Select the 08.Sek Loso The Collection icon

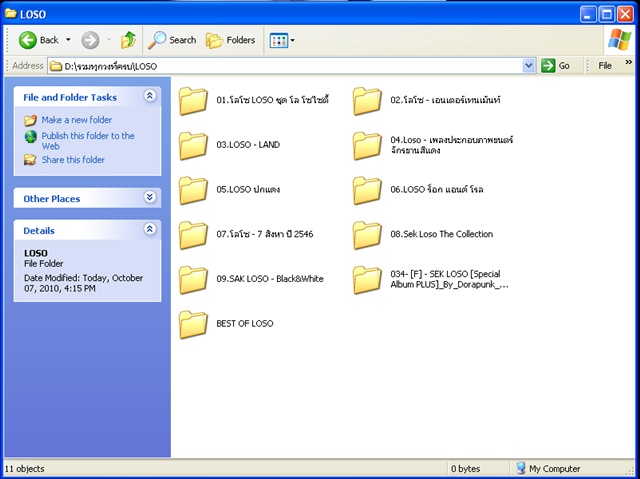click(367, 235)
